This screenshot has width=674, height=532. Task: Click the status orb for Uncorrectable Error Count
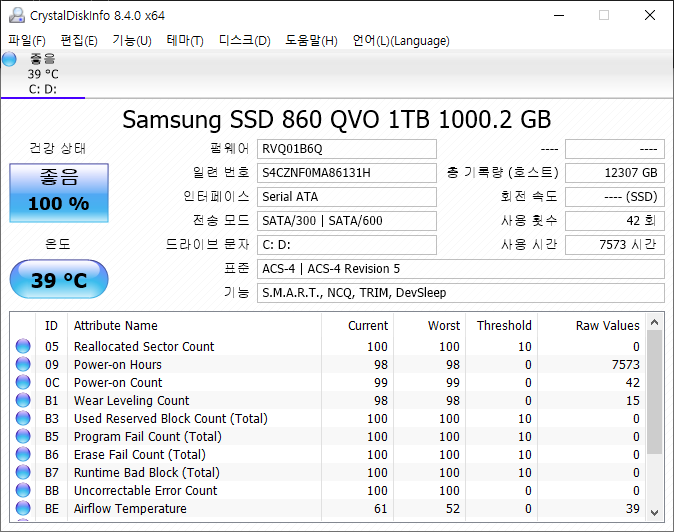[x=23, y=491]
